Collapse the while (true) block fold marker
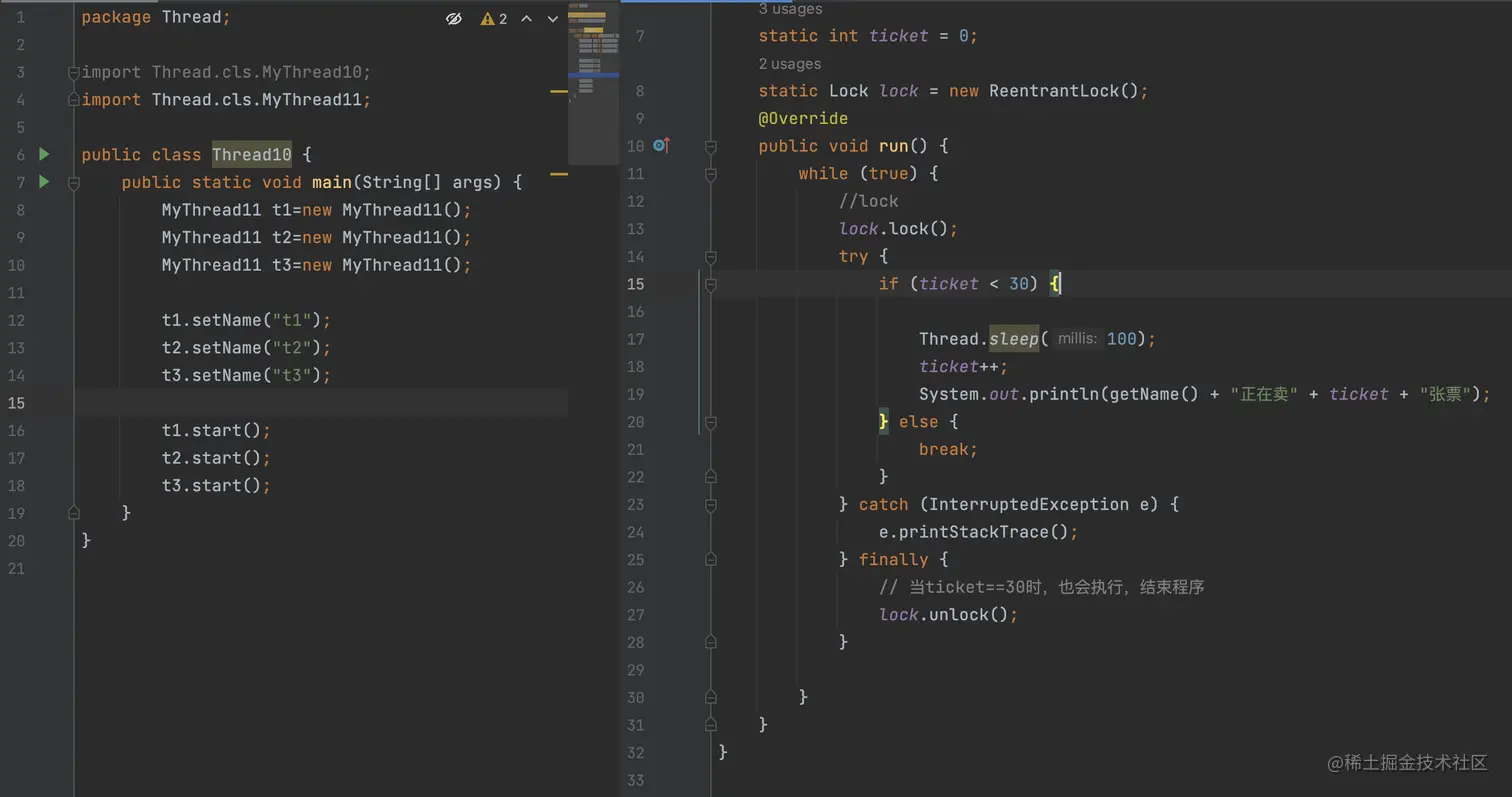Image resolution: width=1512 pixels, height=797 pixels. [x=710, y=174]
